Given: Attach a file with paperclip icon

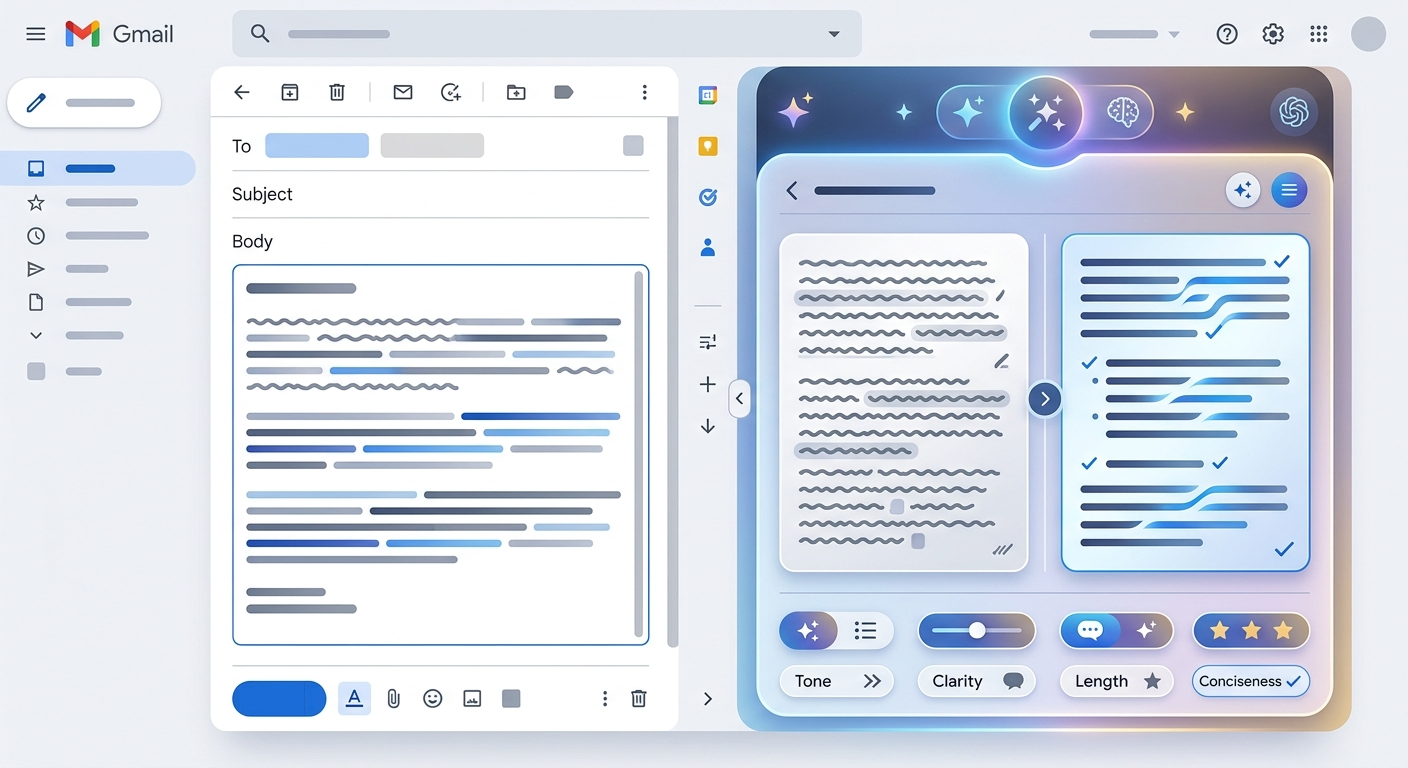Looking at the screenshot, I should click(394, 699).
